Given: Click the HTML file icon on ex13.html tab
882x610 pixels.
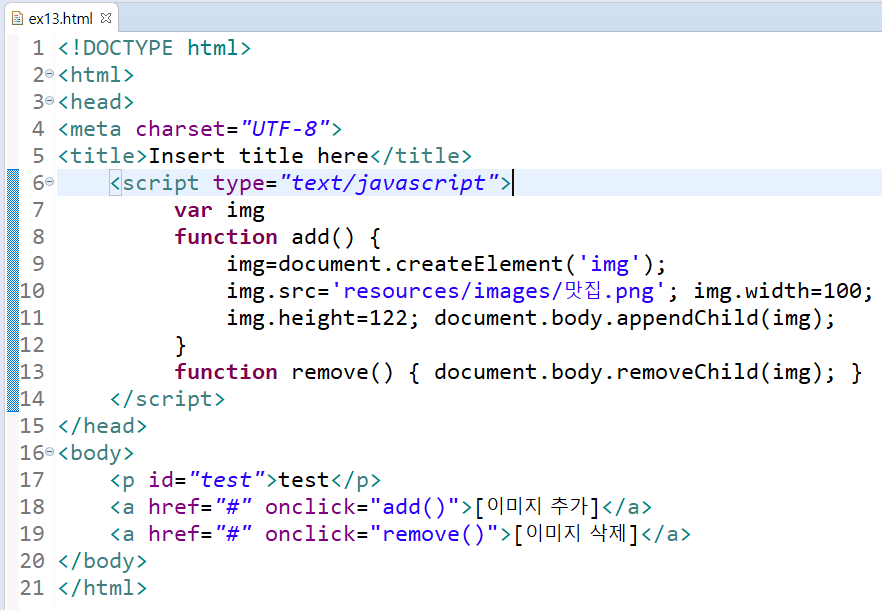Looking at the screenshot, I should click(x=17, y=19).
